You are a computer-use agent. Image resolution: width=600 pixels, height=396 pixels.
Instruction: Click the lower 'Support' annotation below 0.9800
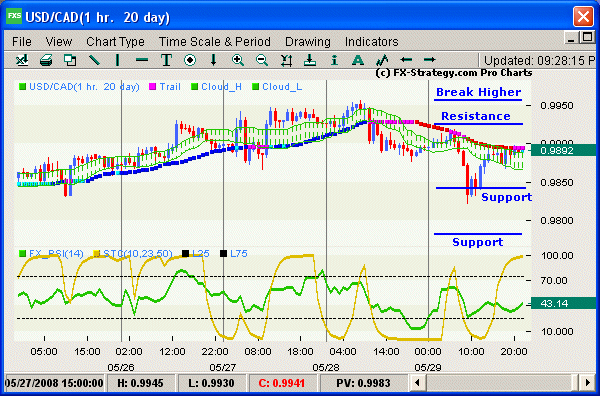click(x=478, y=242)
